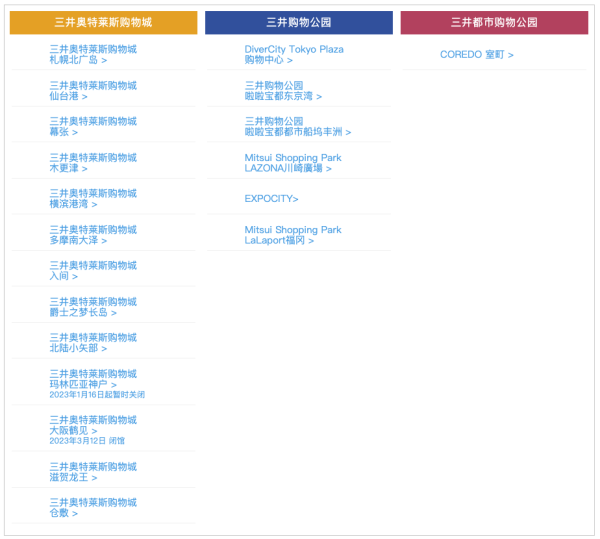Open the 横滨港湾 outlet link
This screenshot has width=600, height=539.
[93, 199]
